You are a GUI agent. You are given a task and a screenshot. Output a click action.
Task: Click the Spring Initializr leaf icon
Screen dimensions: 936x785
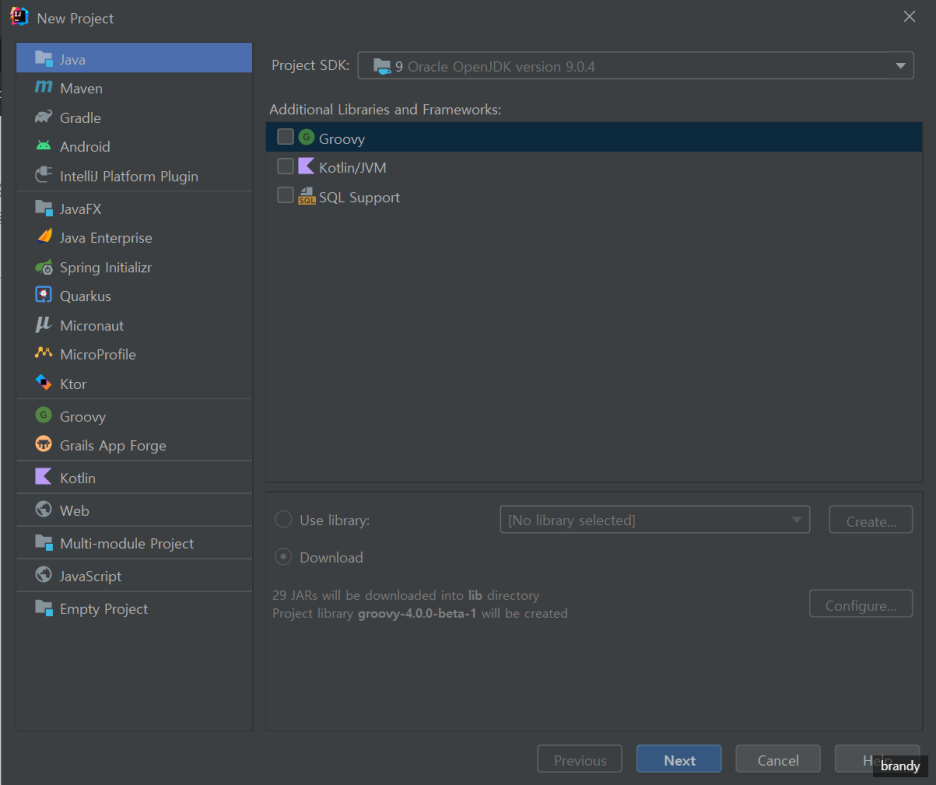[44, 267]
